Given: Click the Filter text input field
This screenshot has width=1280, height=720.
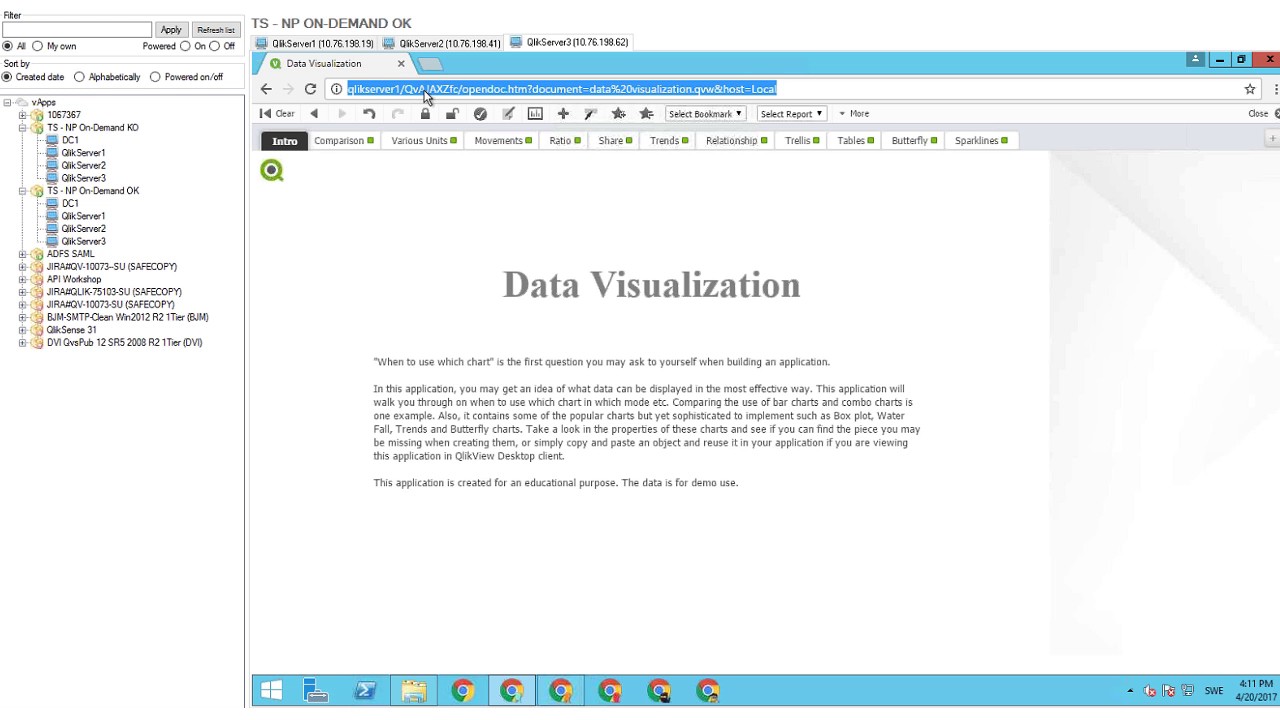Looking at the screenshot, I should click(x=77, y=30).
